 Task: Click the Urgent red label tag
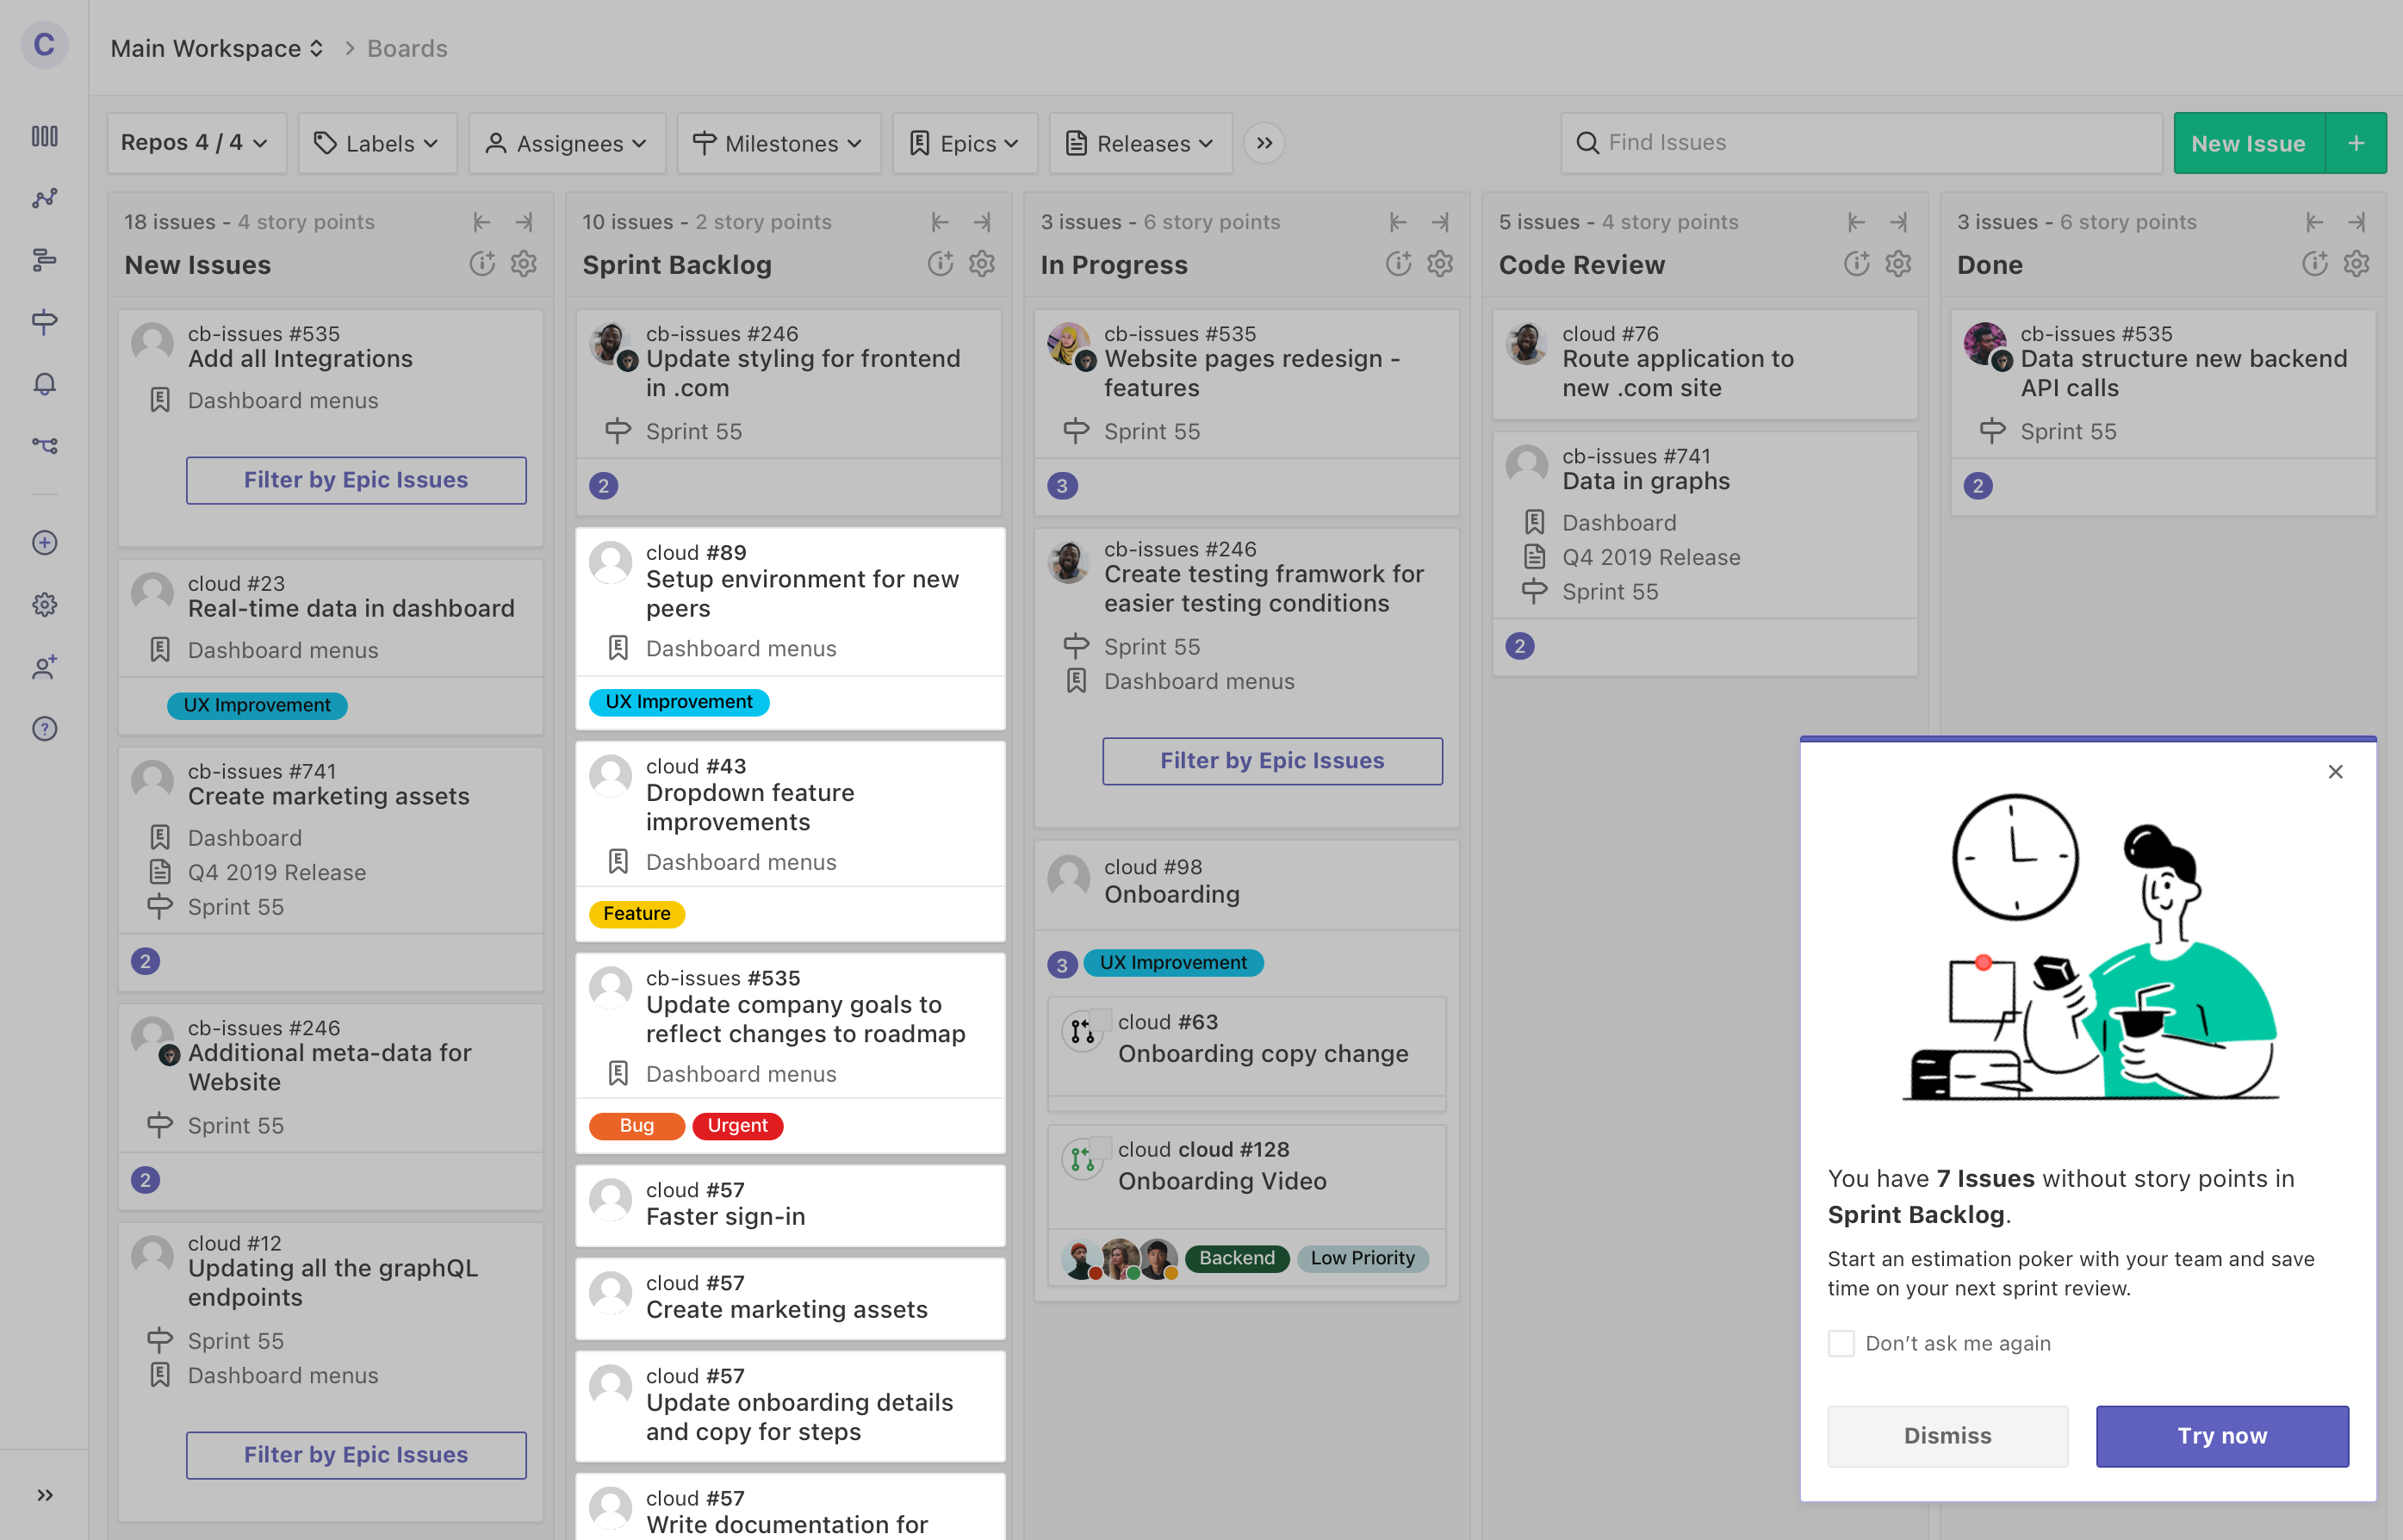(737, 1125)
